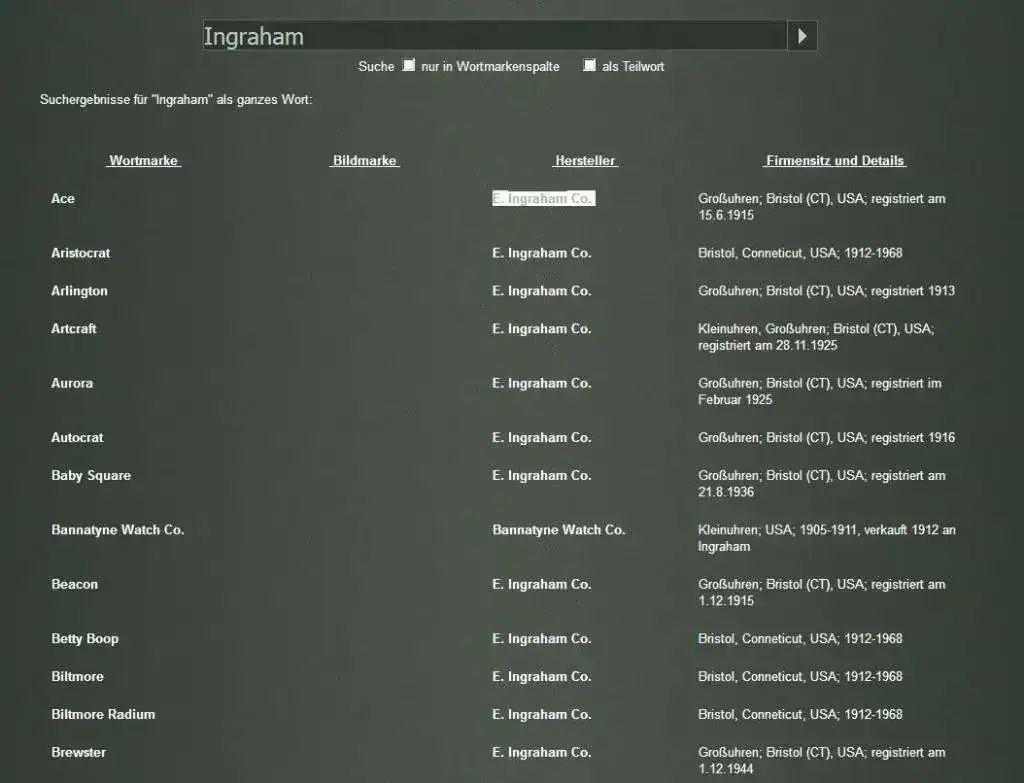Click Artcraft details registered 28.11.1925
The height and width of the screenshot is (783, 1024).
(816, 337)
